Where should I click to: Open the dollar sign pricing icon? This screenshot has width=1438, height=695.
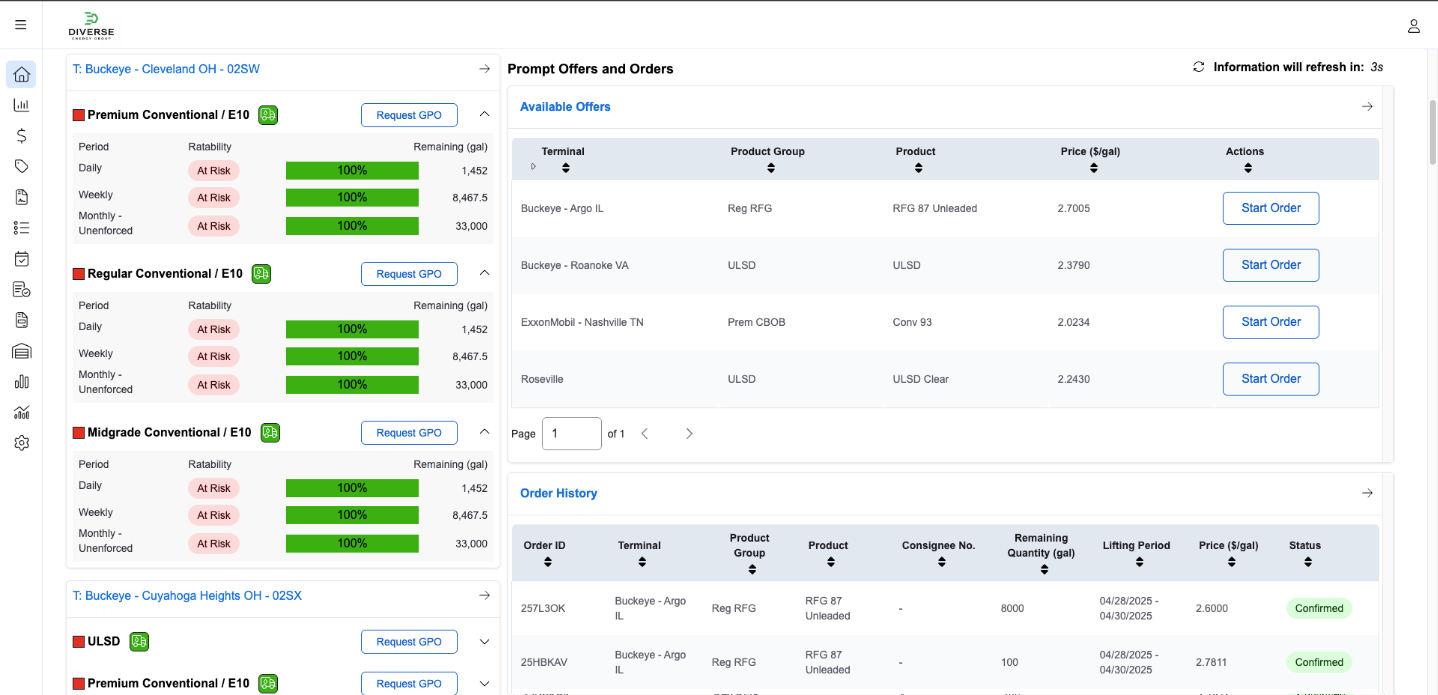click(x=21, y=136)
